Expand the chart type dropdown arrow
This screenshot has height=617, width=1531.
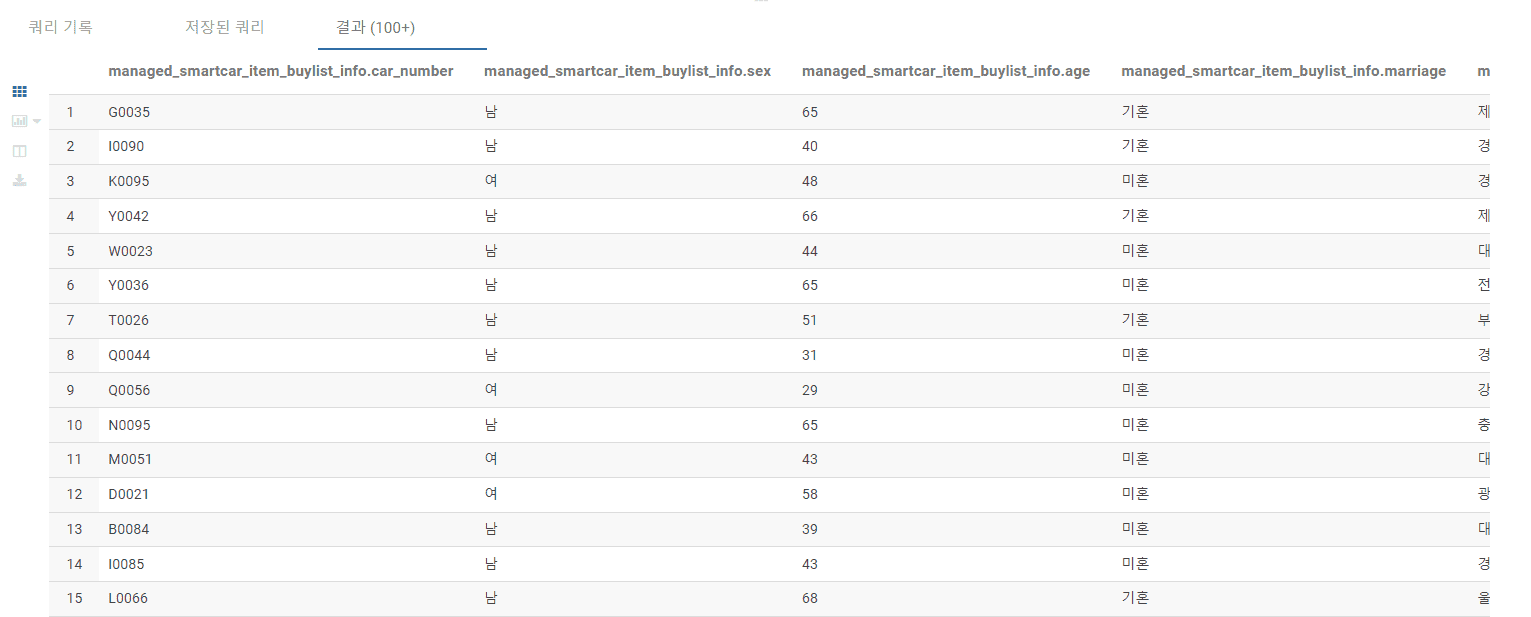pyautogui.click(x=37, y=121)
